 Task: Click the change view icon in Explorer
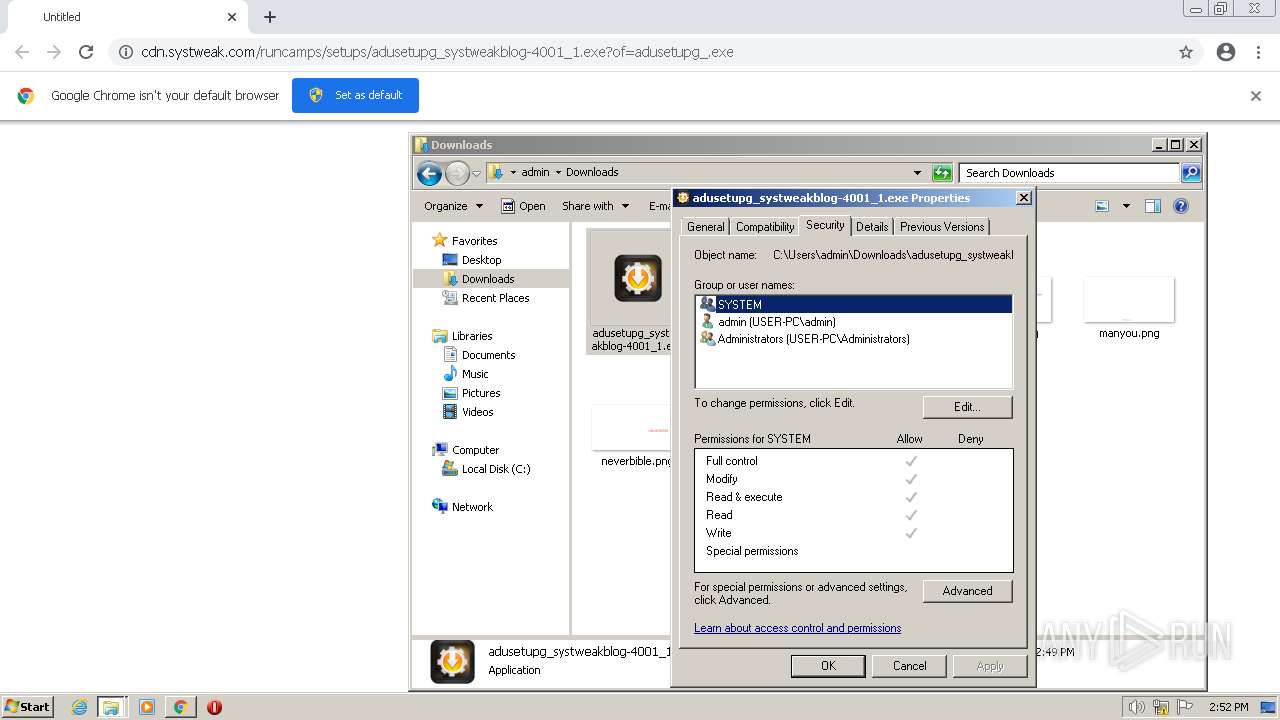click(1102, 206)
